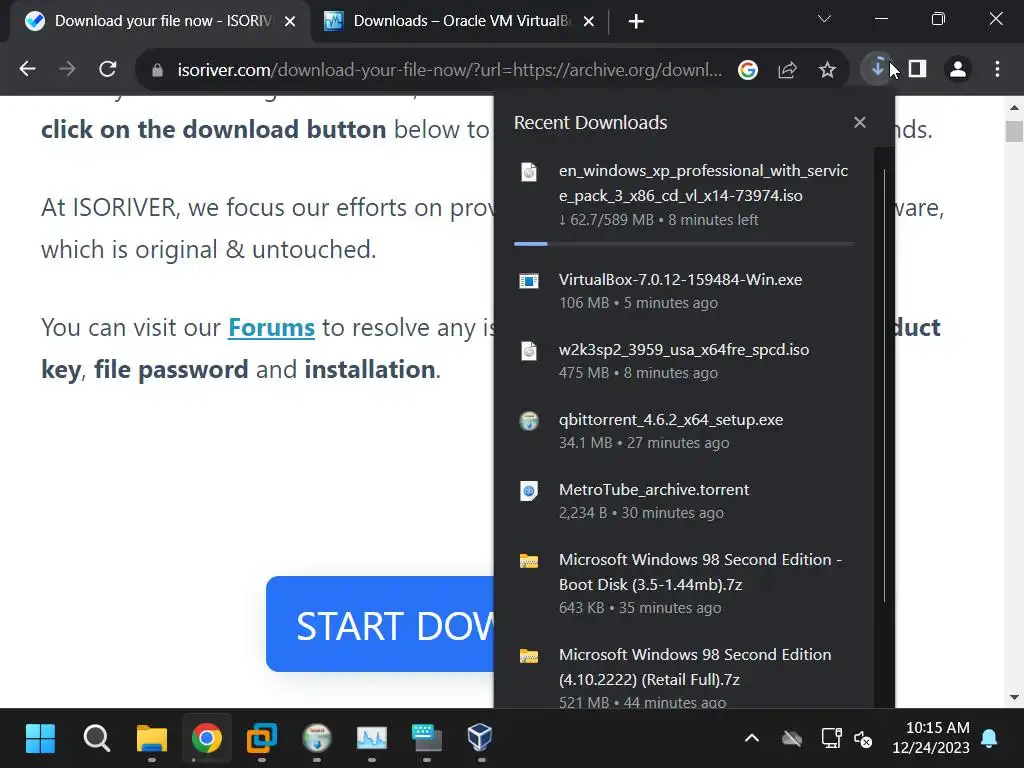The width and height of the screenshot is (1024, 768).
Task: Click the MetroTube torrent file icon
Action: (528, 490)
